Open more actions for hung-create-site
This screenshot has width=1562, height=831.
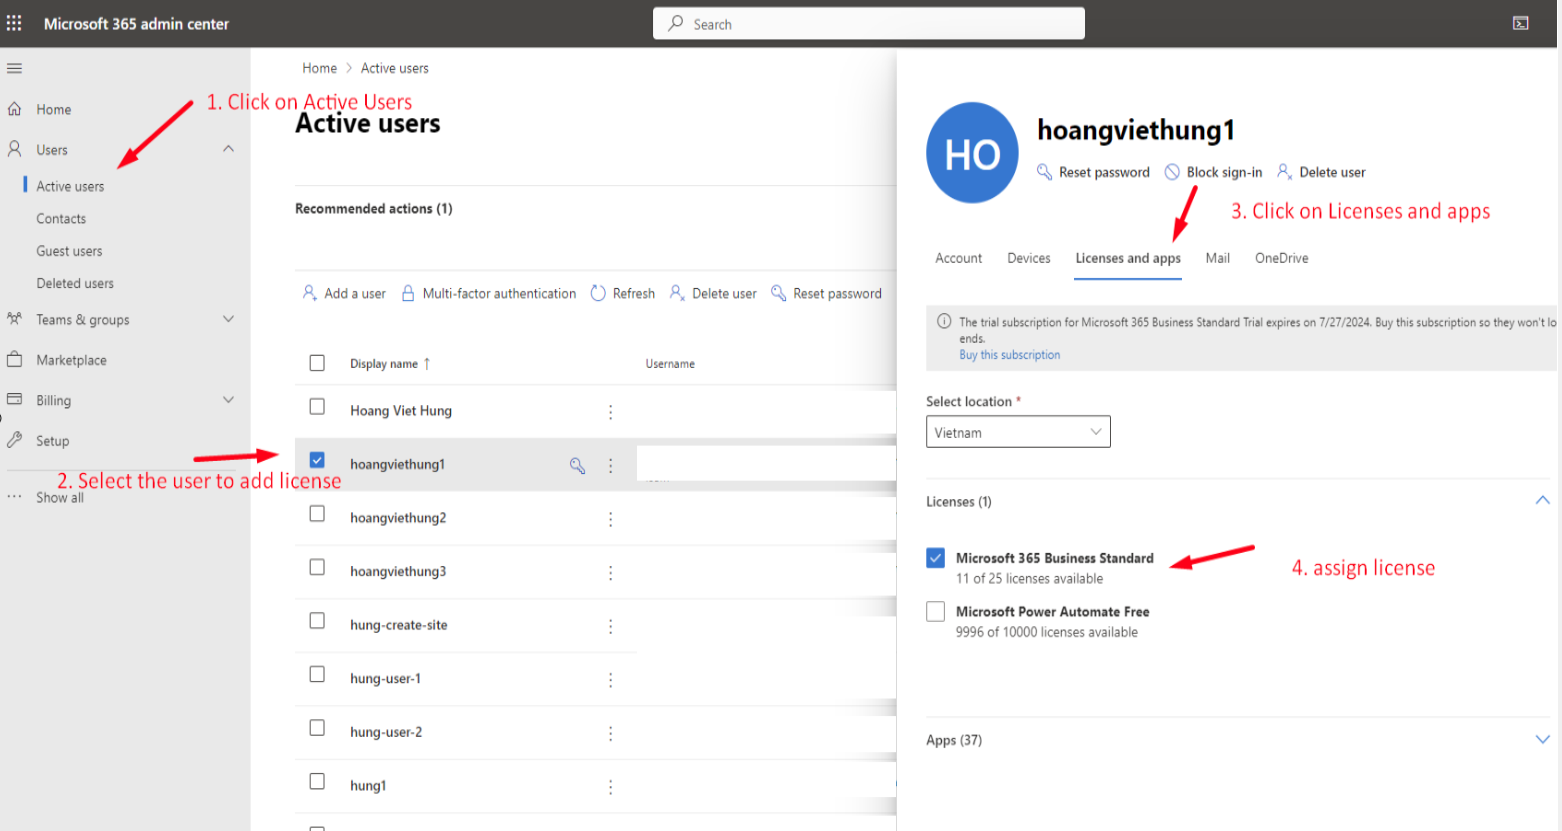(610, 626)
